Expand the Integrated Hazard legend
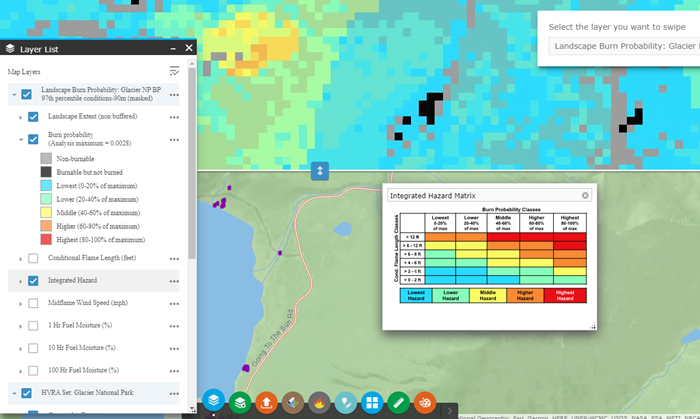 coord(21,281)
